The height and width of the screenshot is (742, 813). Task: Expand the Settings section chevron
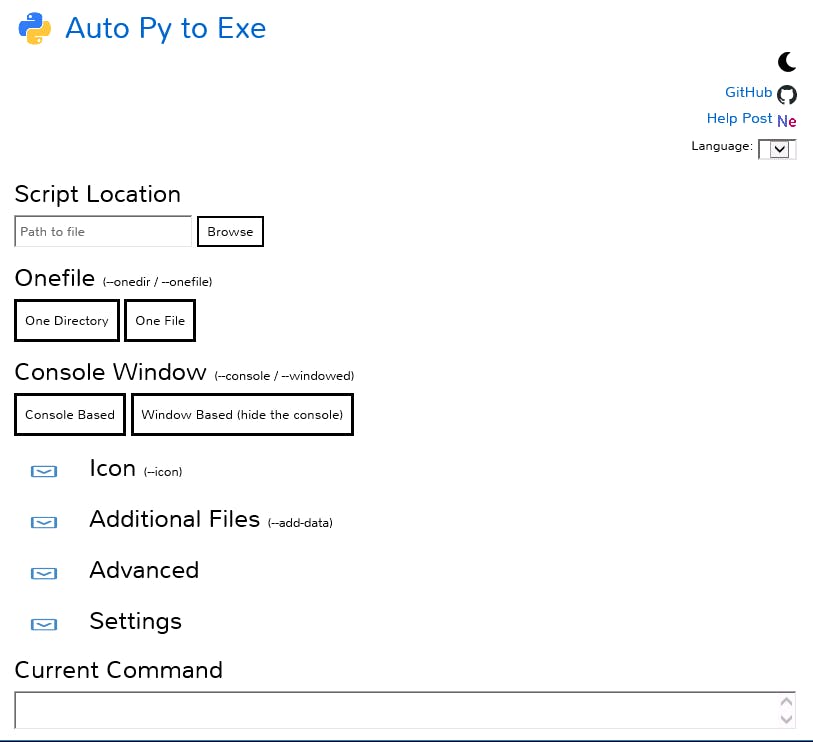pyautogui.click(x=44, y=624)
